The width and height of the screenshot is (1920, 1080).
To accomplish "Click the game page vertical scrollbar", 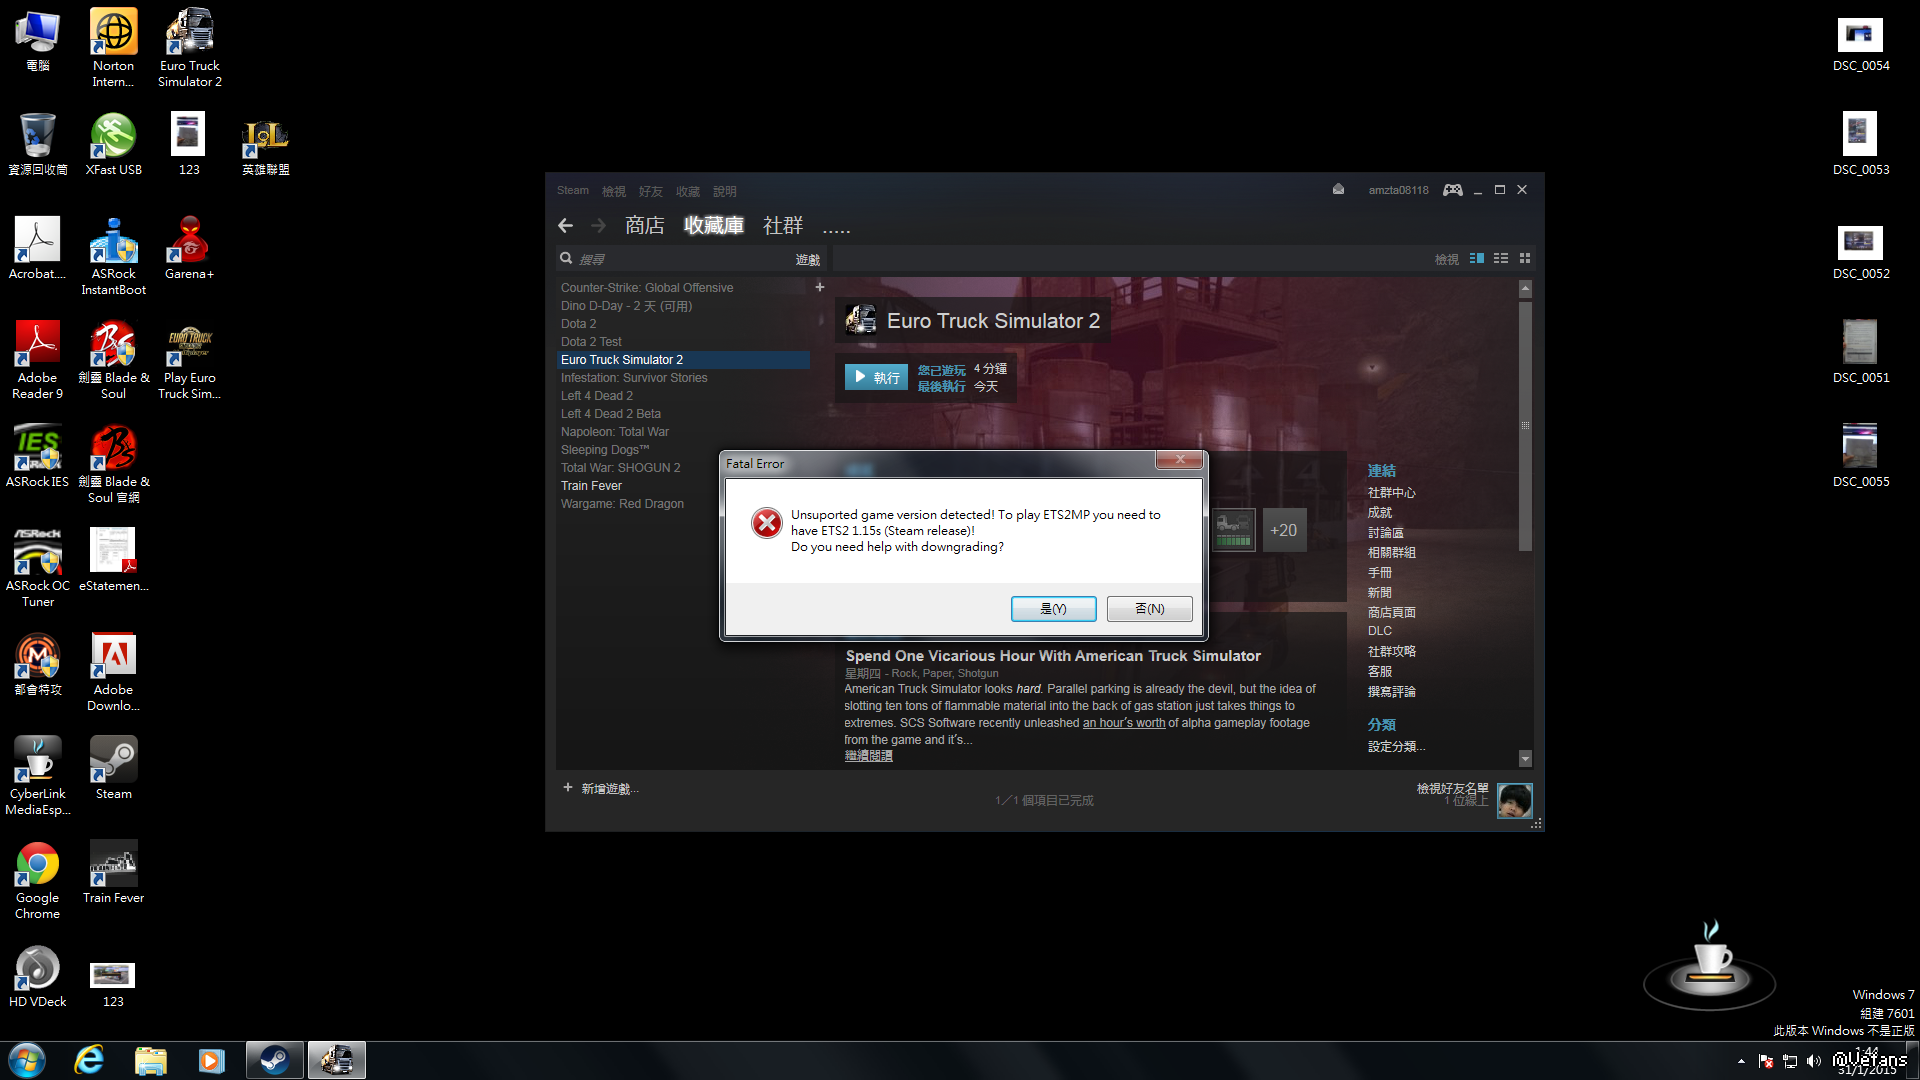I will point(1525,426).
